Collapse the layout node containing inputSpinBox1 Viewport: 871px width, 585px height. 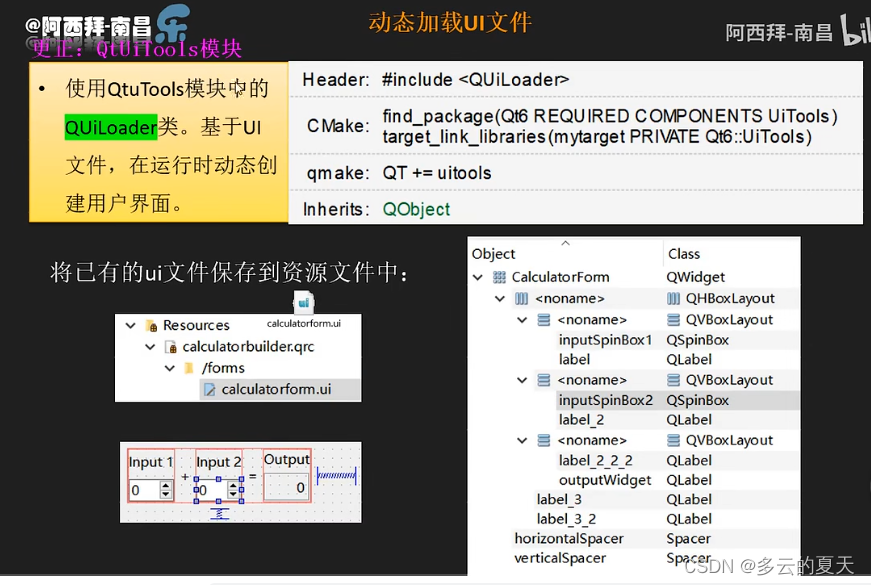(522, 320)
